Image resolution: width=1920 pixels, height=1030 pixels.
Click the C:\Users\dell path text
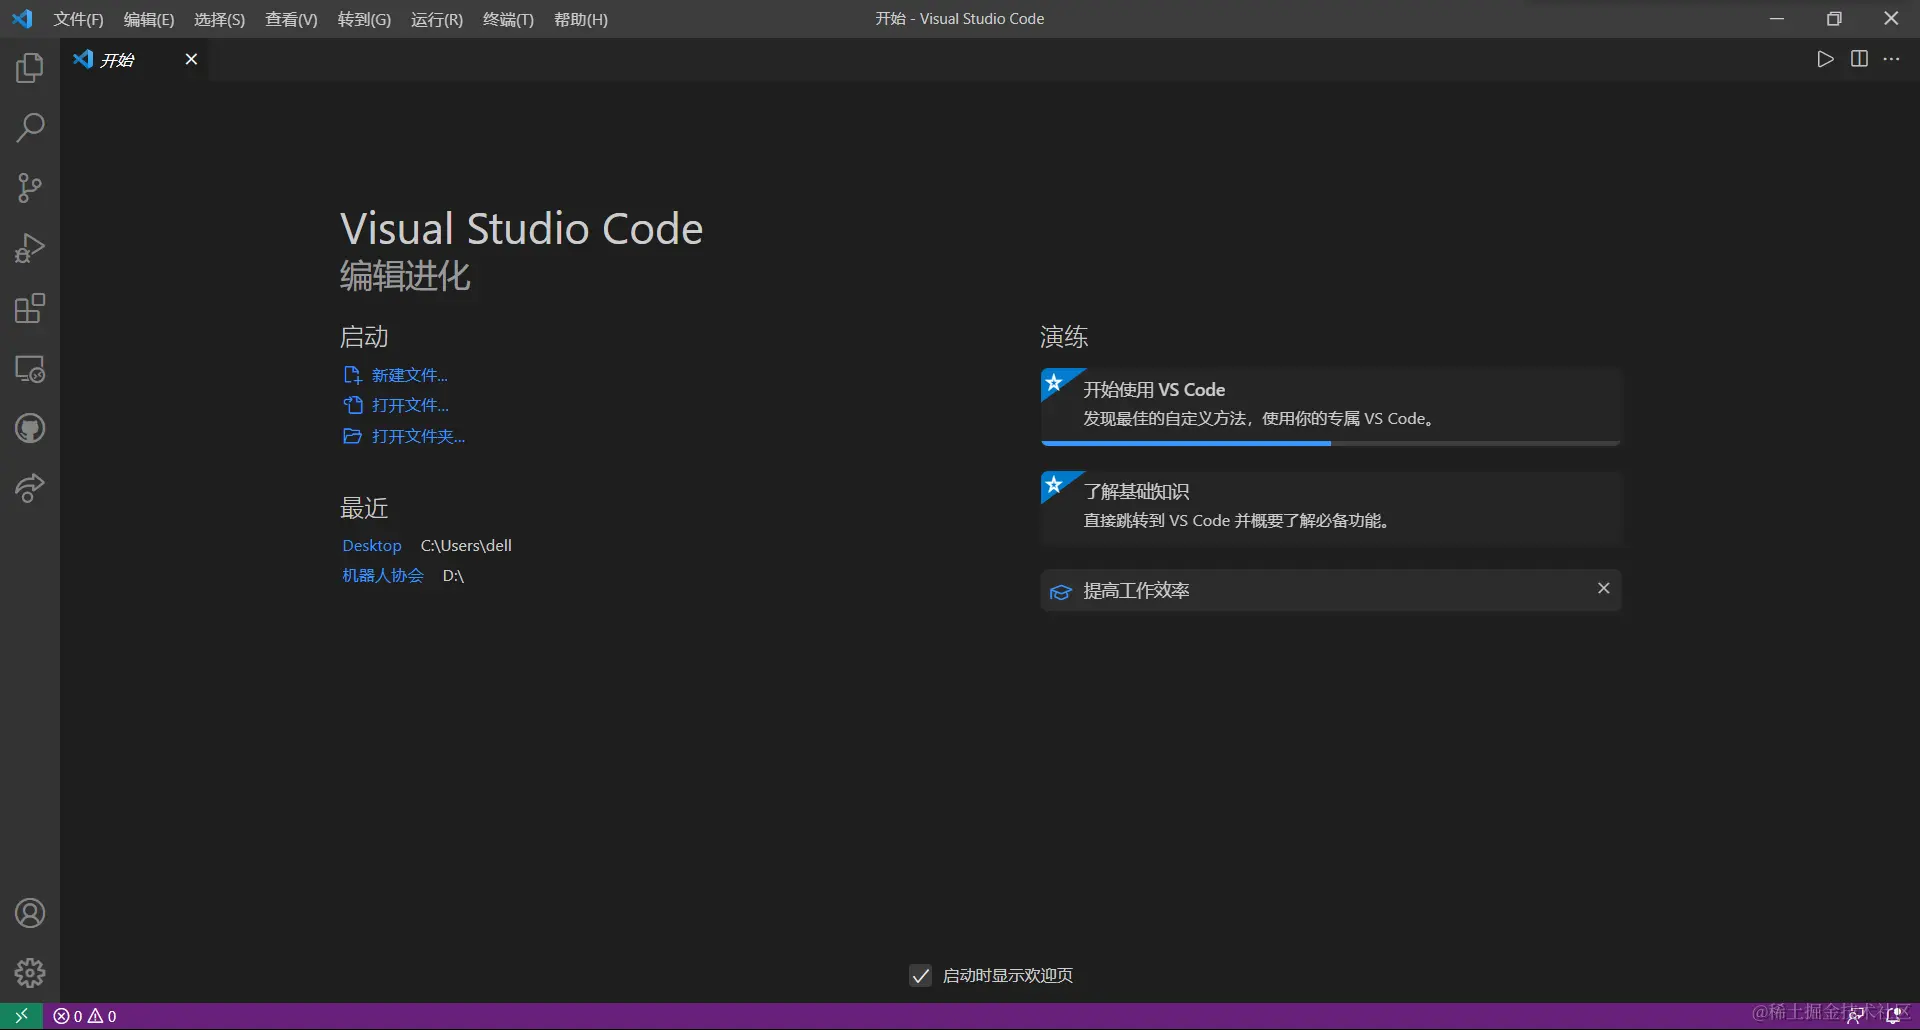pyautogui.click(x=466, y=545)
